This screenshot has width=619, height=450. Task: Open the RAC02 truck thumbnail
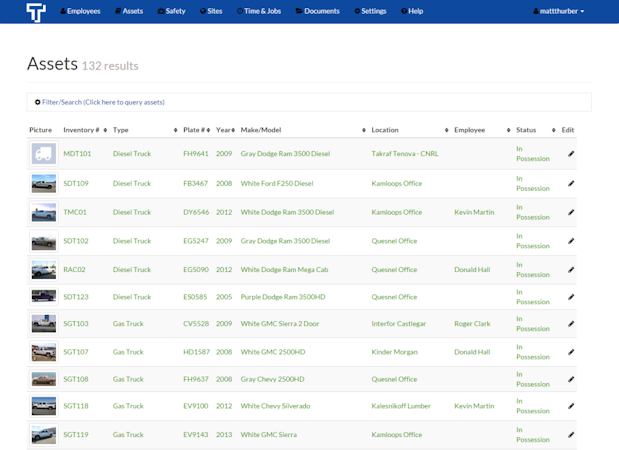coord(44,270)
